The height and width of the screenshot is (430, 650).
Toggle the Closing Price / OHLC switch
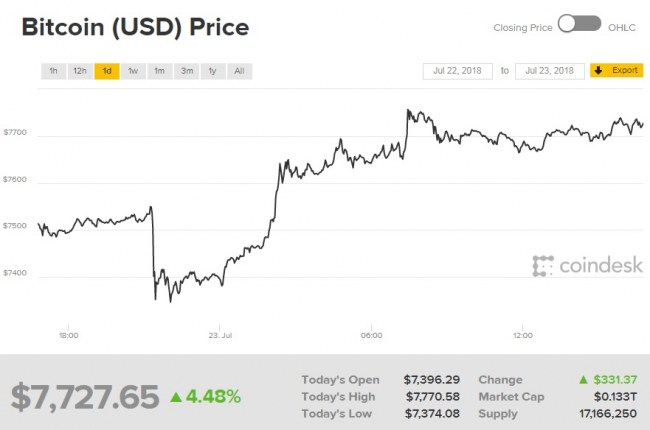pos(579,24)
